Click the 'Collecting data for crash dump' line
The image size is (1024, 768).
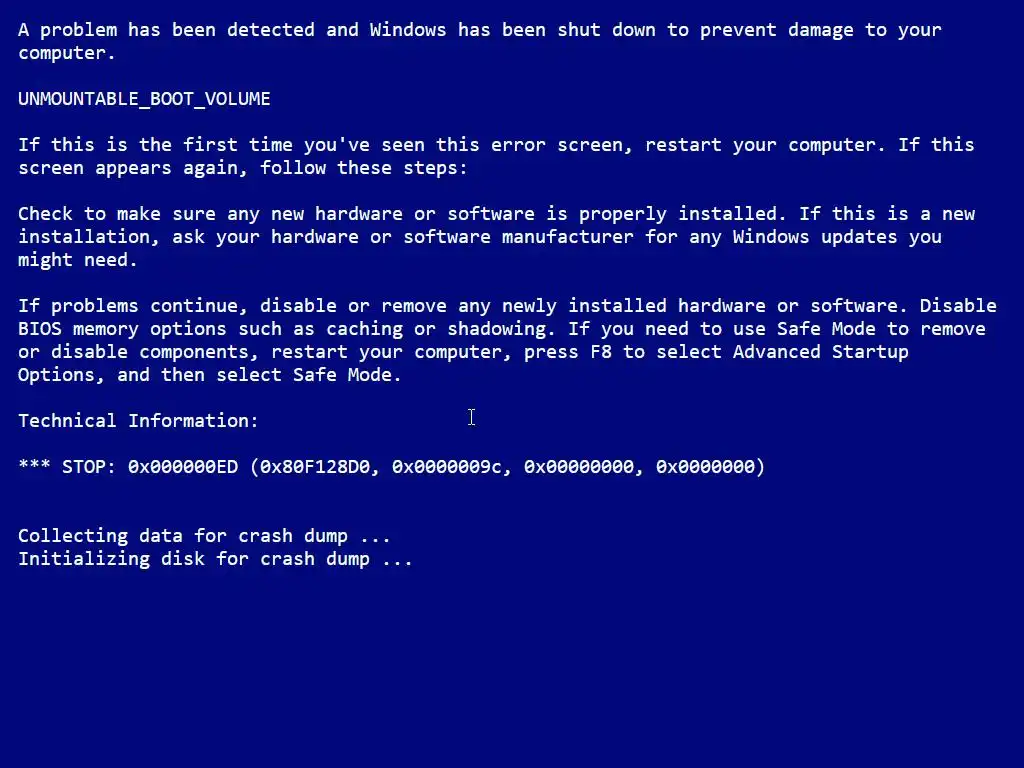[204, 536]
